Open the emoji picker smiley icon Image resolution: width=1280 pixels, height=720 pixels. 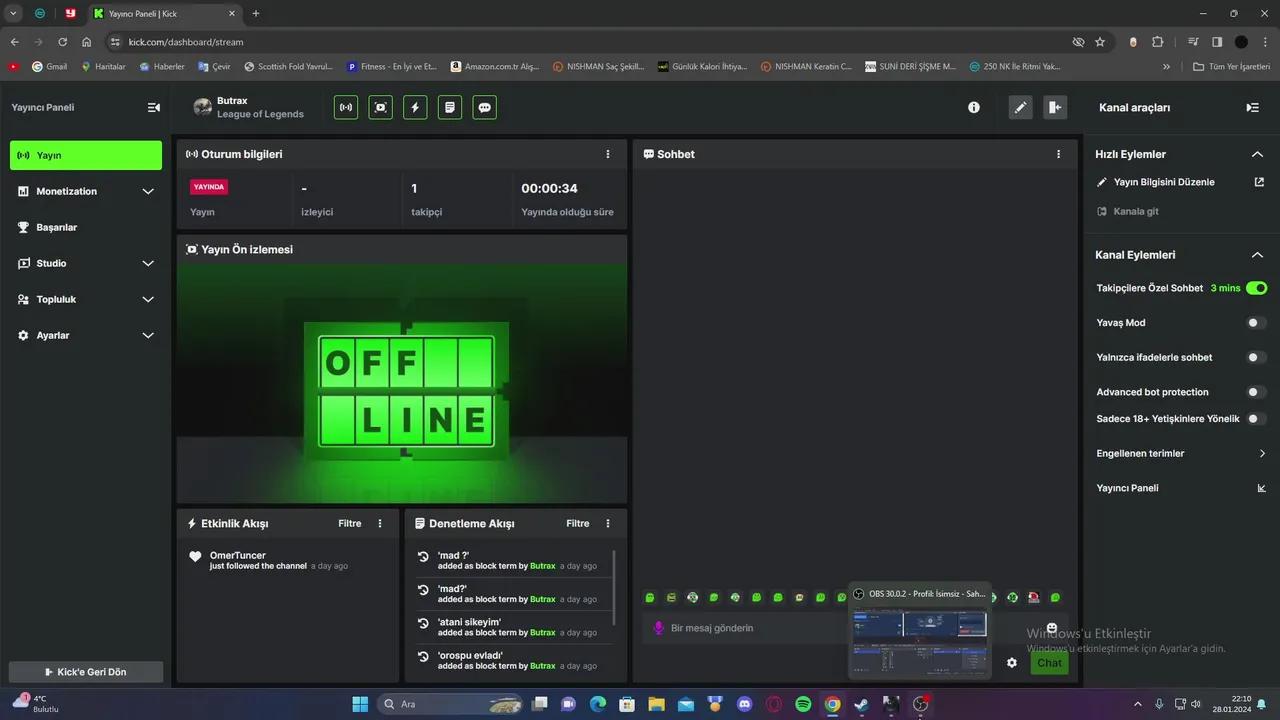pyautogui.click(x=1052, y=628)
